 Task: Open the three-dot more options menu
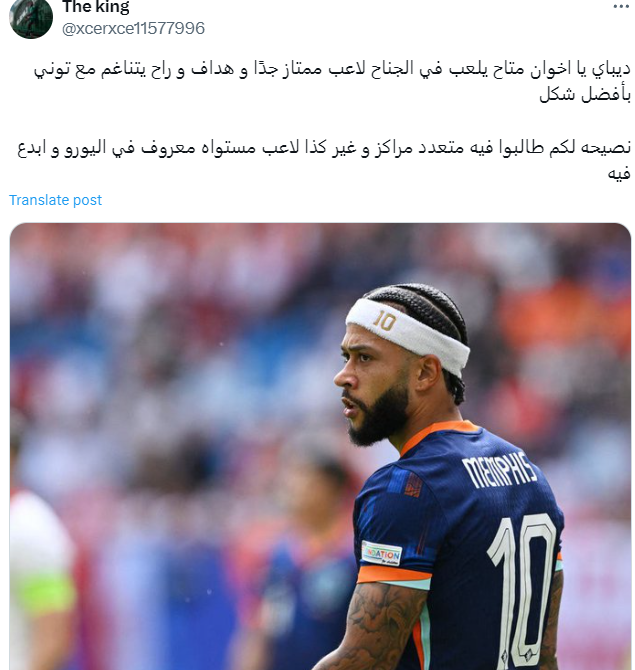click(x=621, y=6)
